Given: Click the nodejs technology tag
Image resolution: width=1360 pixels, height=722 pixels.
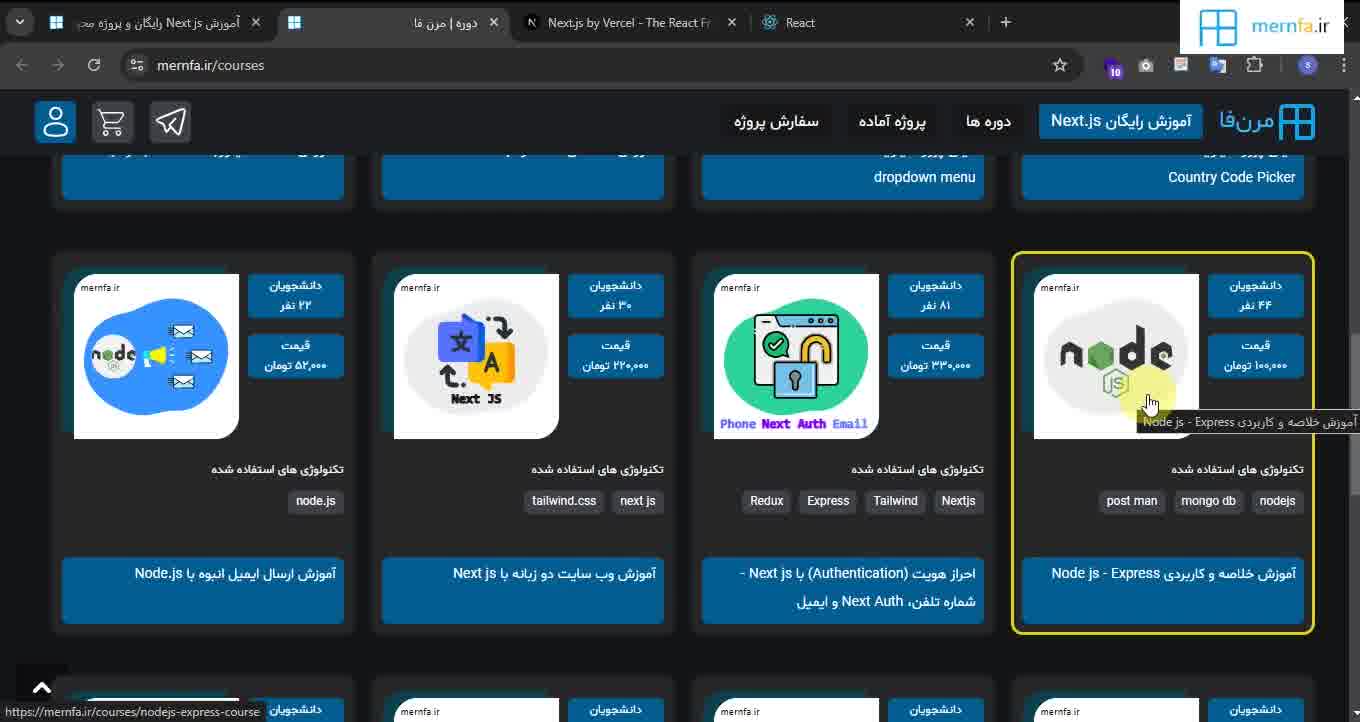Looking at the screenshot, I should click(1277, 501).
